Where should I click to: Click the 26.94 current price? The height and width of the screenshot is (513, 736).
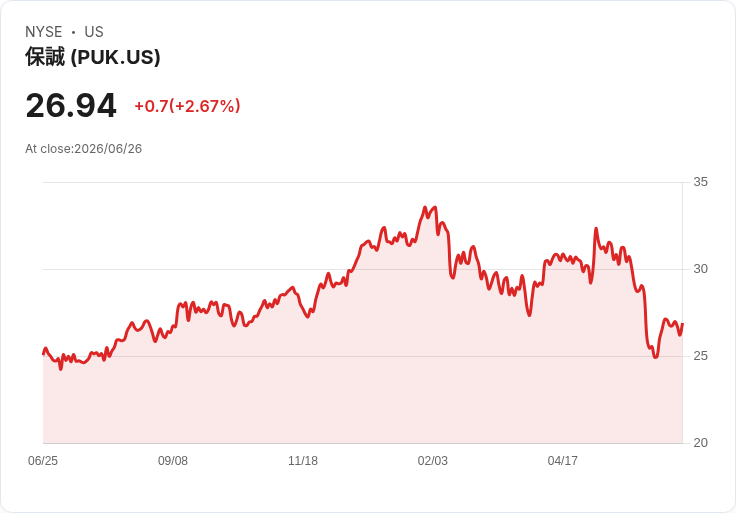[x=71, y=106]
